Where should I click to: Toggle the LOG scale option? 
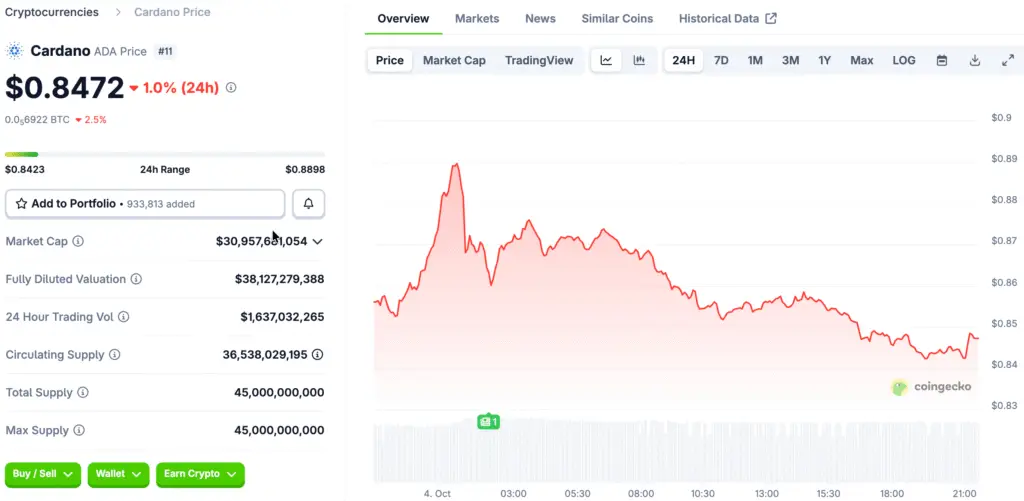[x=903, y=60]
